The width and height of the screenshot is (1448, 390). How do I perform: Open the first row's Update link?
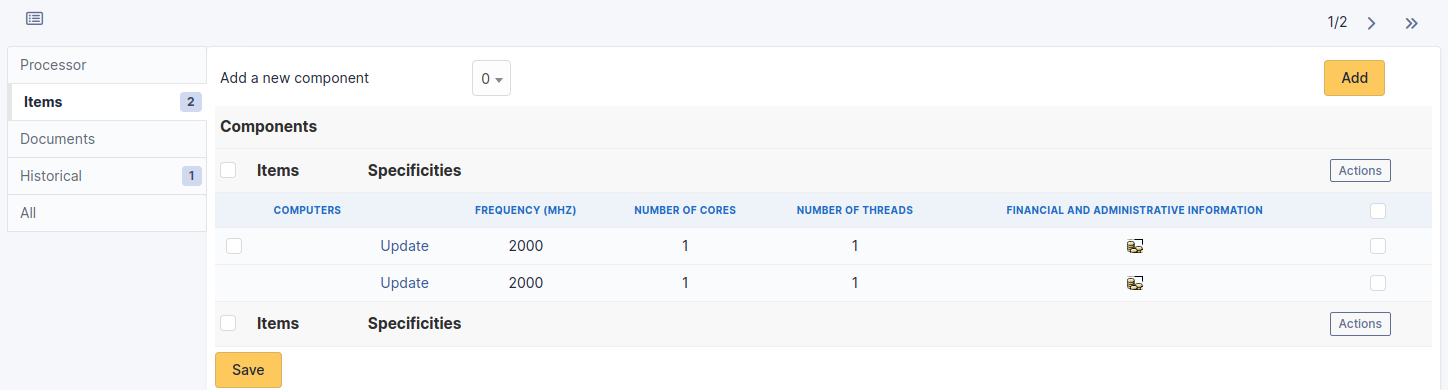point(404,246)
